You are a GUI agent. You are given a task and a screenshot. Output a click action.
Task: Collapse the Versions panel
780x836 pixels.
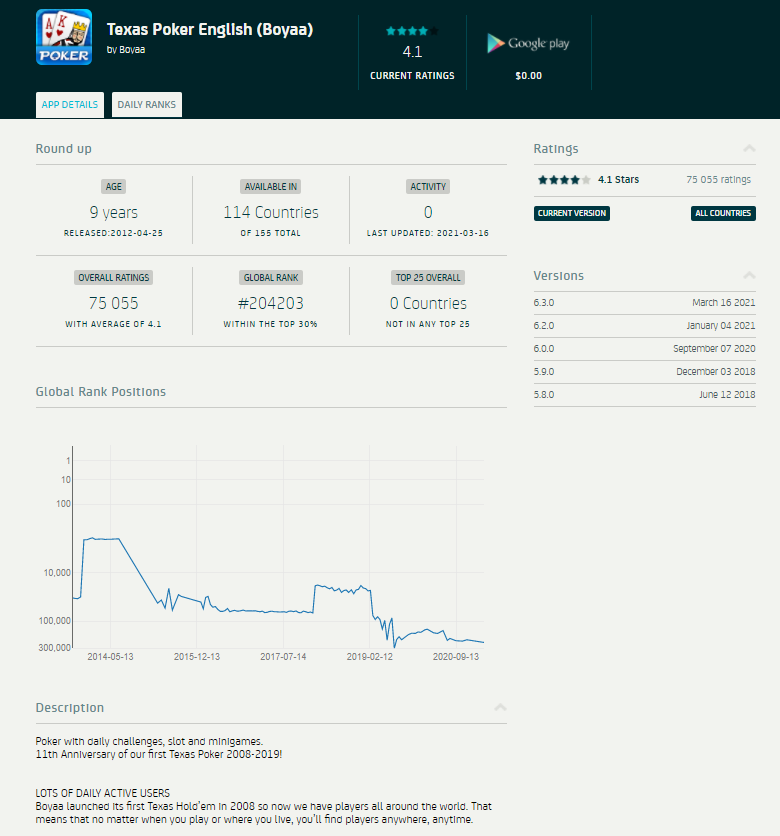pos(749,276)
